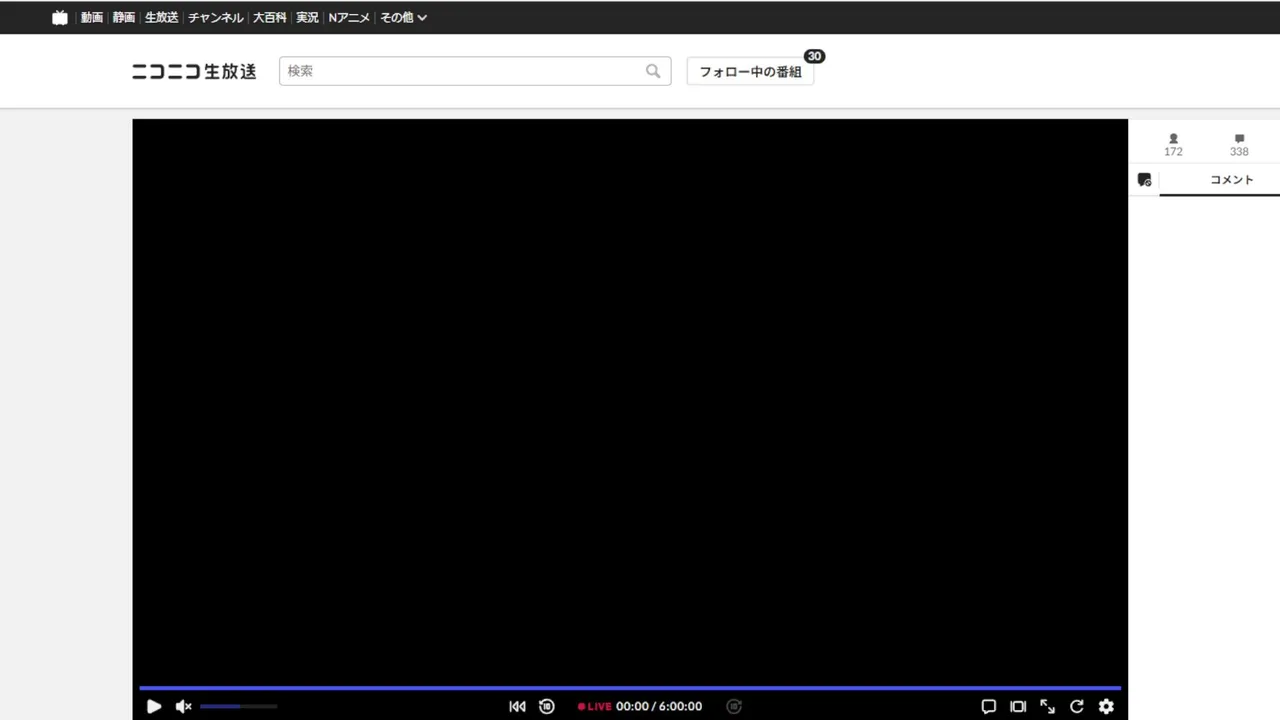The image size is (1280, 720).
Task: Enter fullscreen mode
Action: pos(1047,706)
